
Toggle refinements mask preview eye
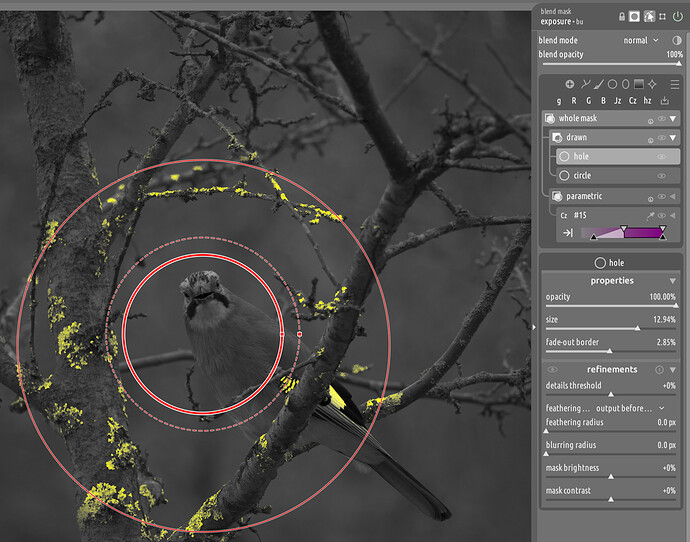(552, 370)
